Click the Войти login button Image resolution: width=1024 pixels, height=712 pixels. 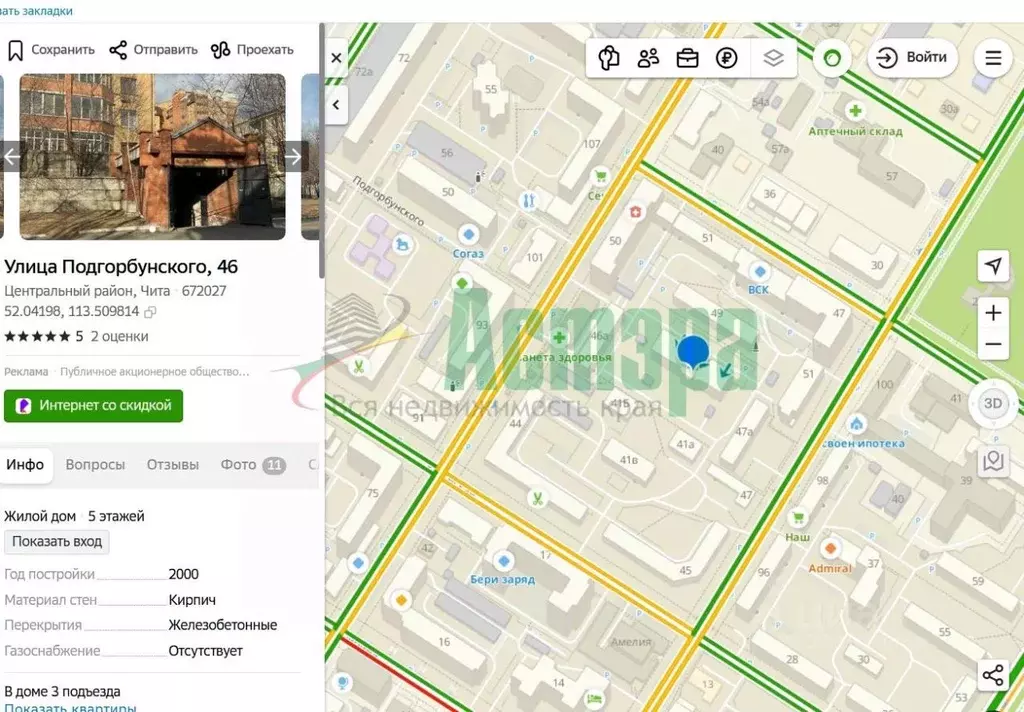pos(912,57)
